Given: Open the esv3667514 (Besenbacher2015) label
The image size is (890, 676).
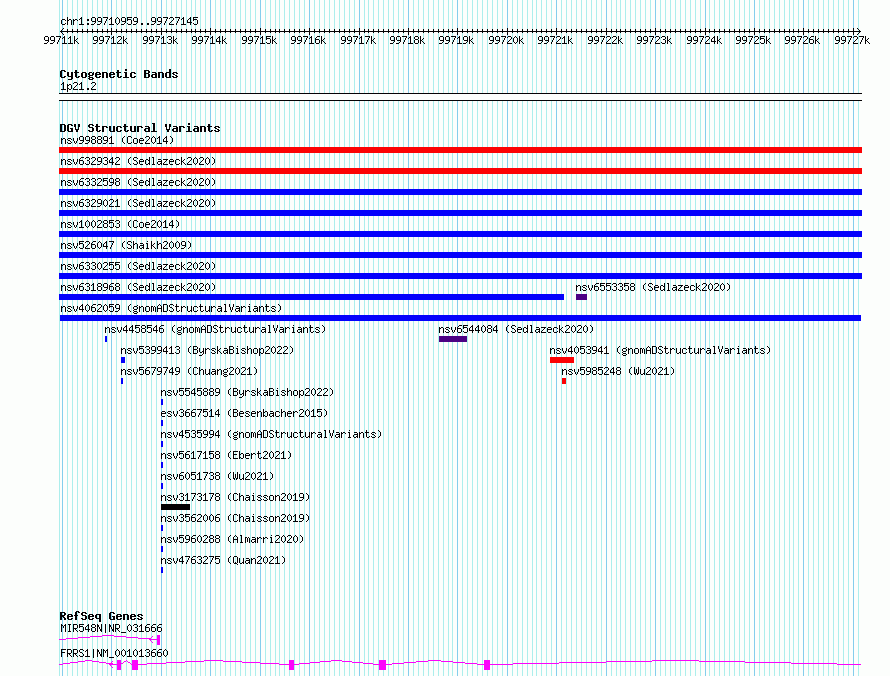Looking at the screenshot, I should click(x=244, y=413).
